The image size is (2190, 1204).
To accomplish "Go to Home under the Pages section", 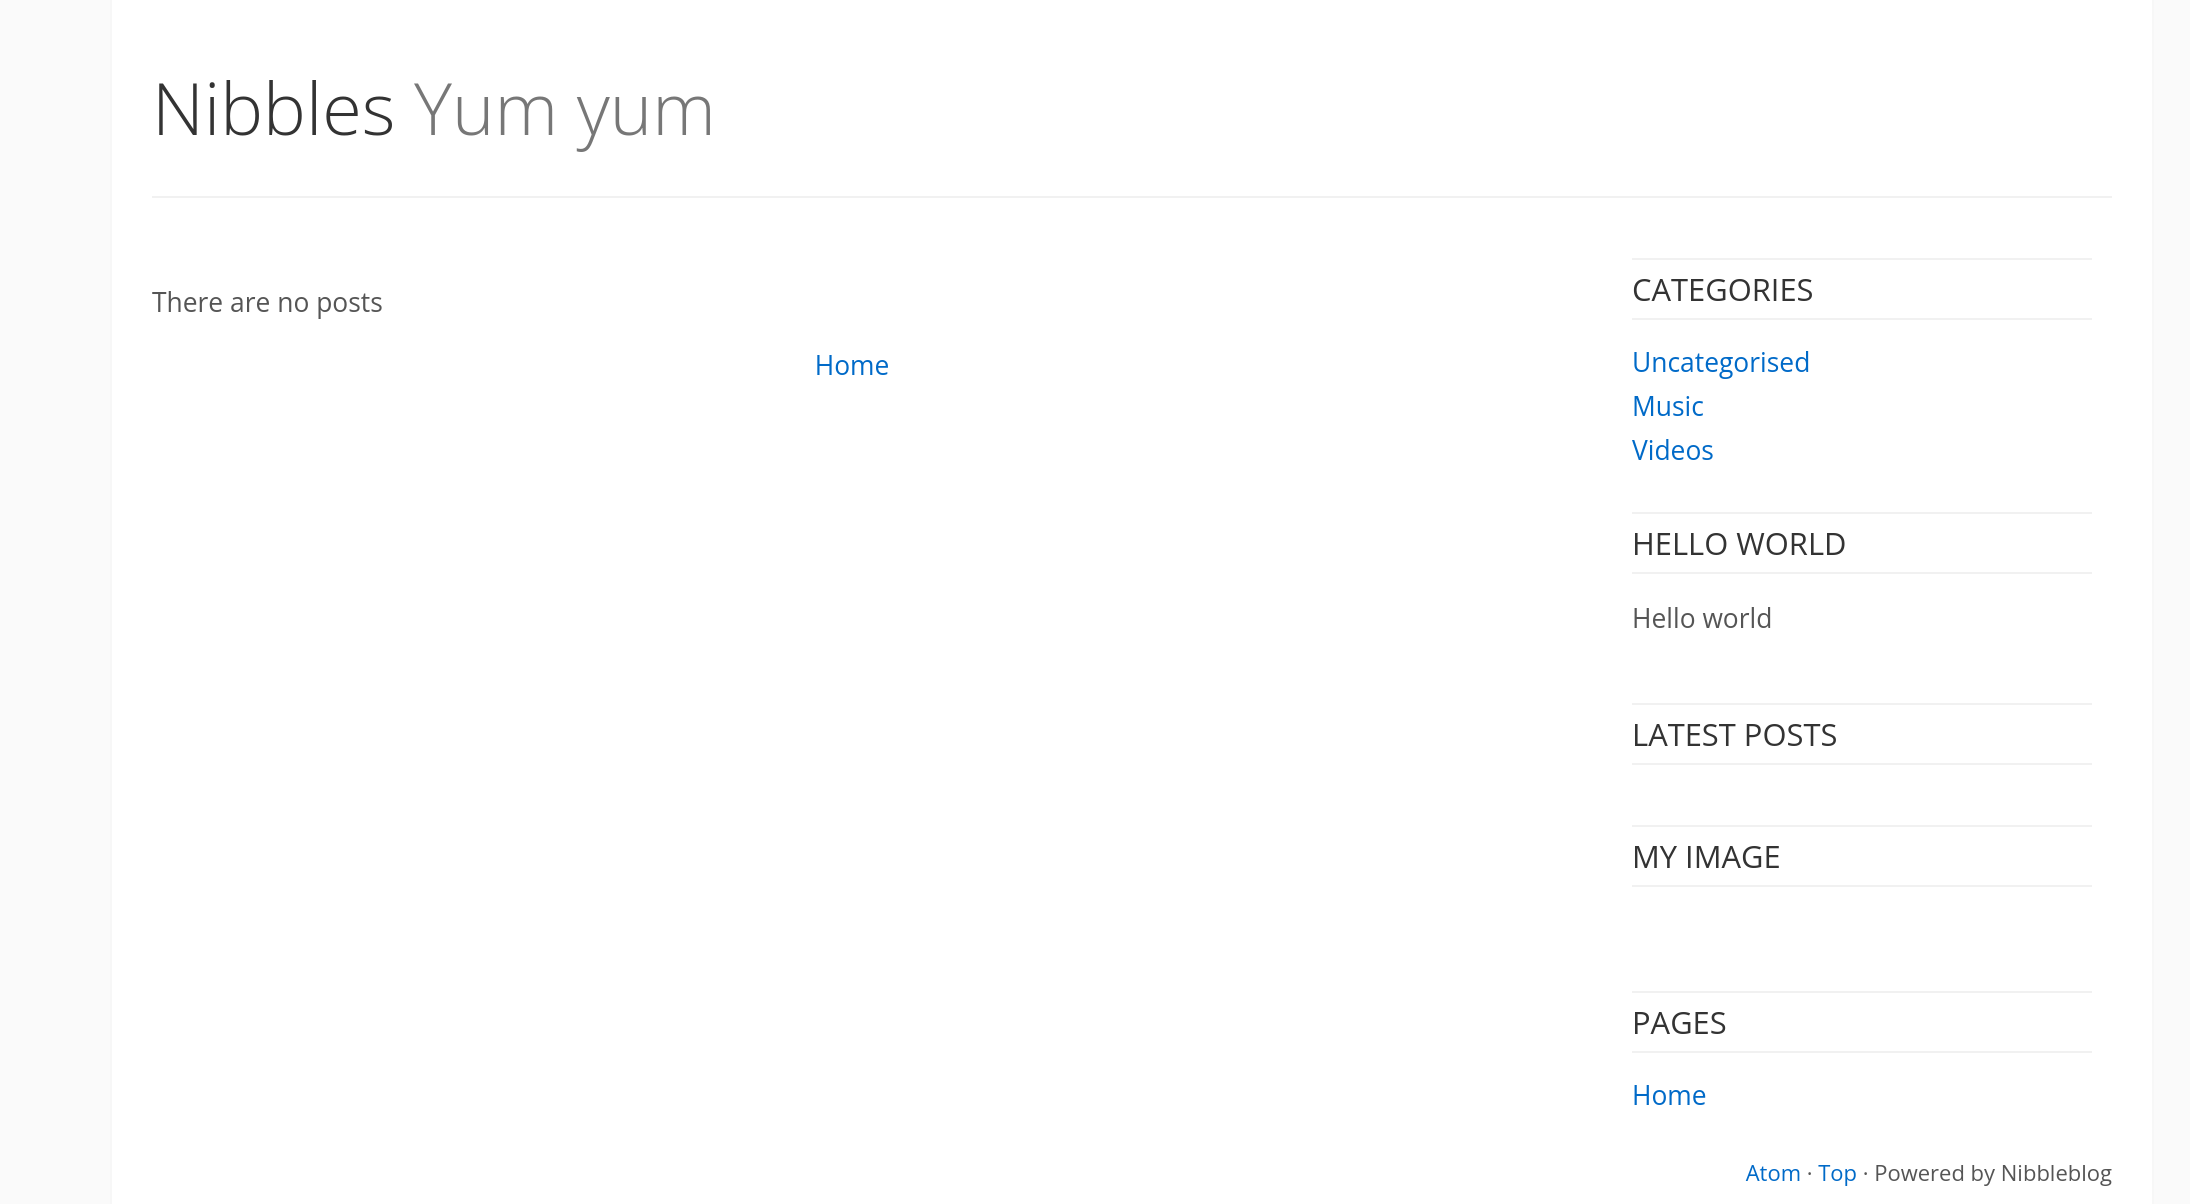I will [x=1668, y=1095].
